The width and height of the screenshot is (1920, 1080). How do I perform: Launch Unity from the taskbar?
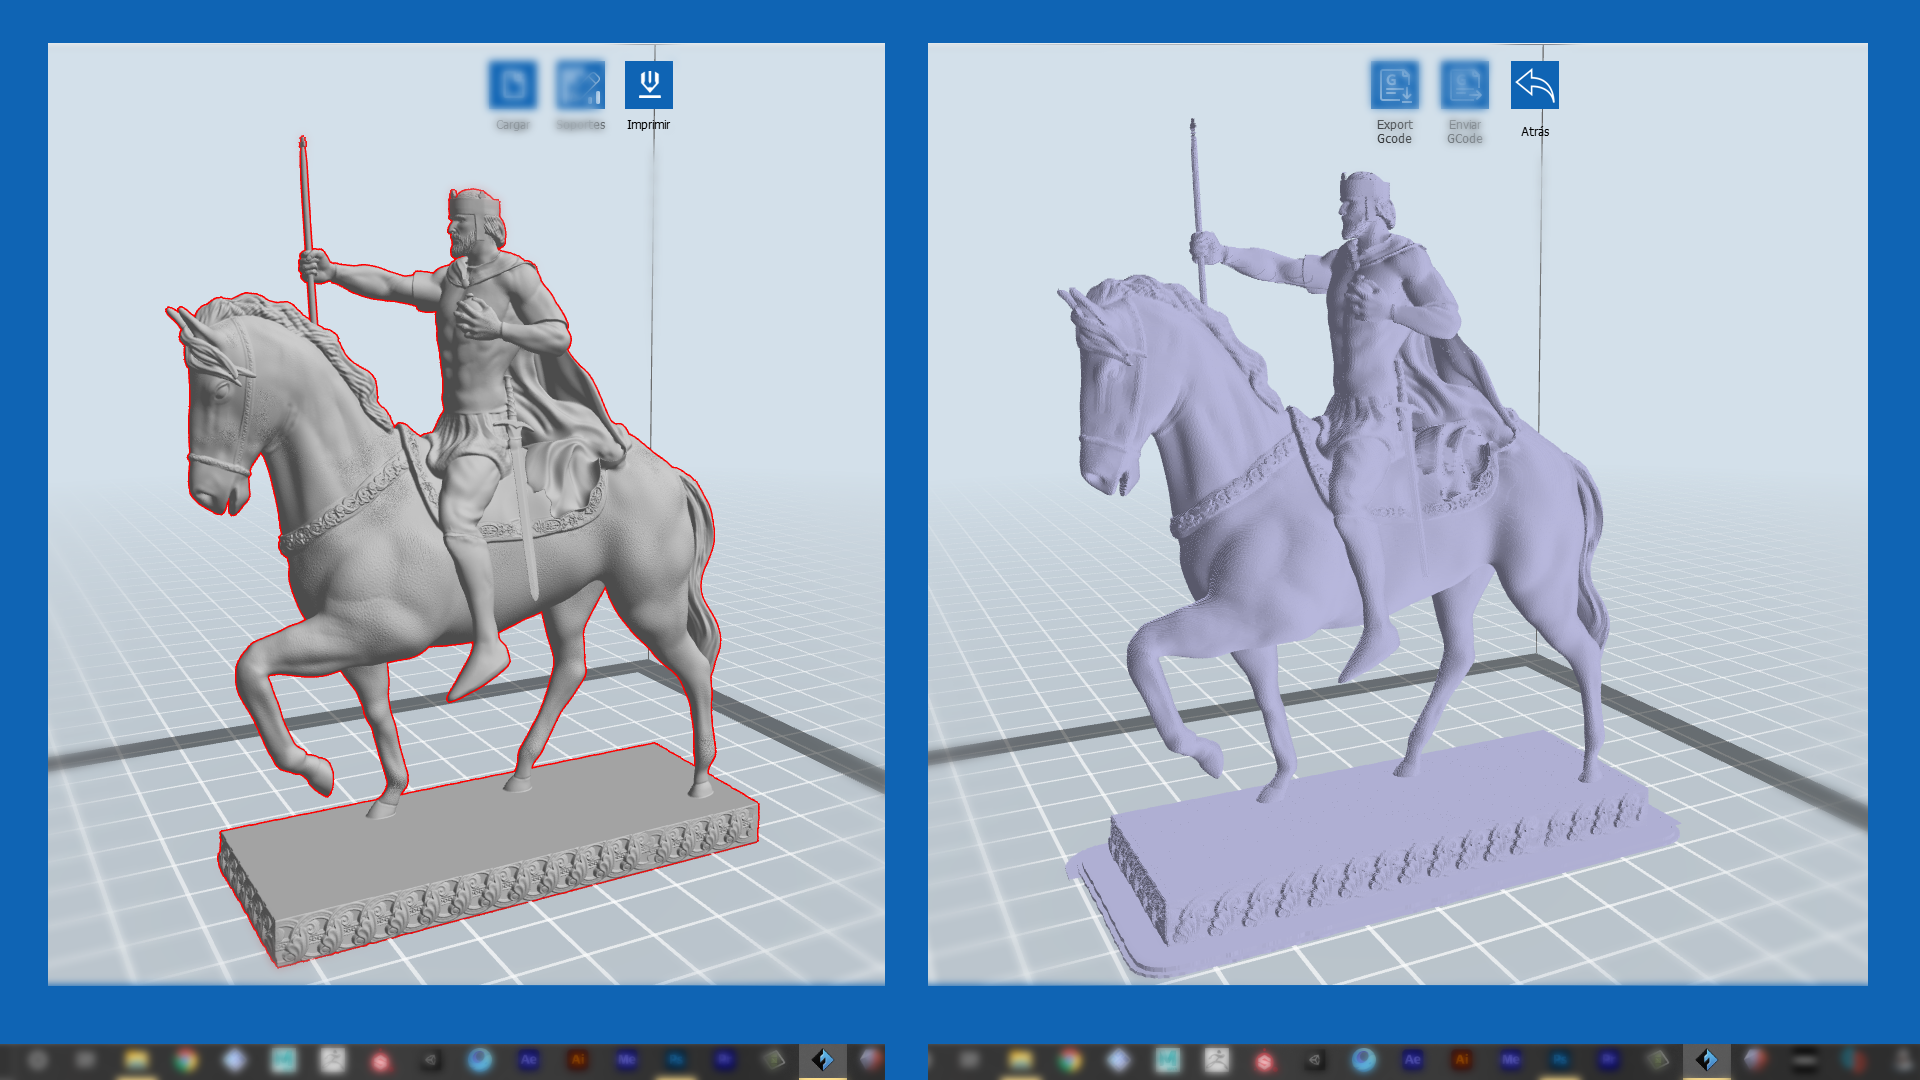point(430,1059)
